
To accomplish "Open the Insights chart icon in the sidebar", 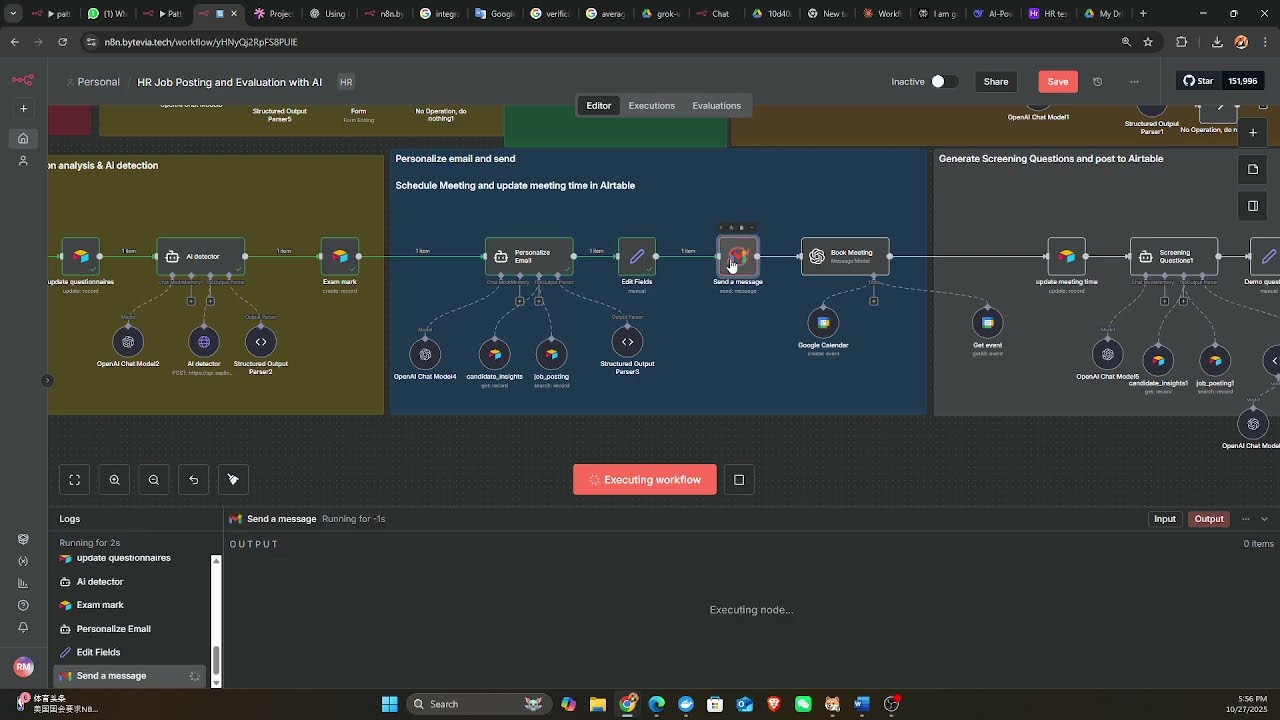I will pos(23,583).
